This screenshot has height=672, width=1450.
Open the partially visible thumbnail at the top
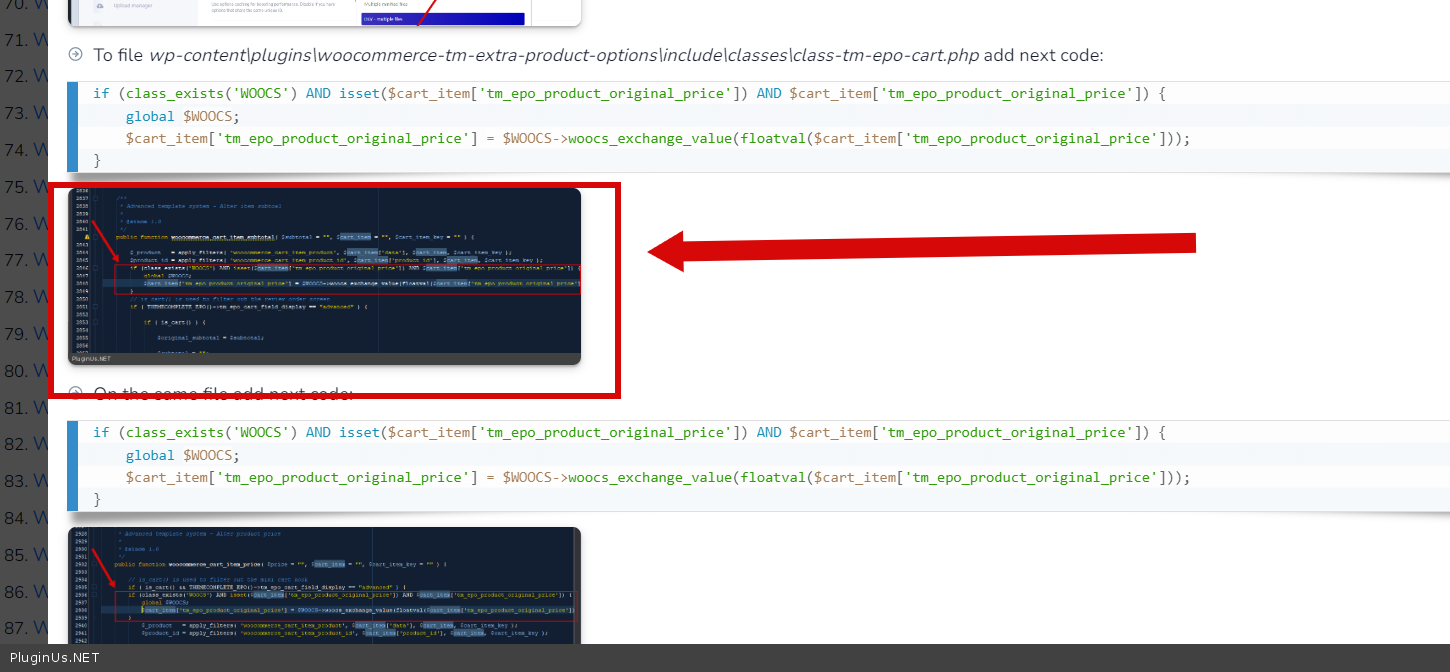click(324, 12)
